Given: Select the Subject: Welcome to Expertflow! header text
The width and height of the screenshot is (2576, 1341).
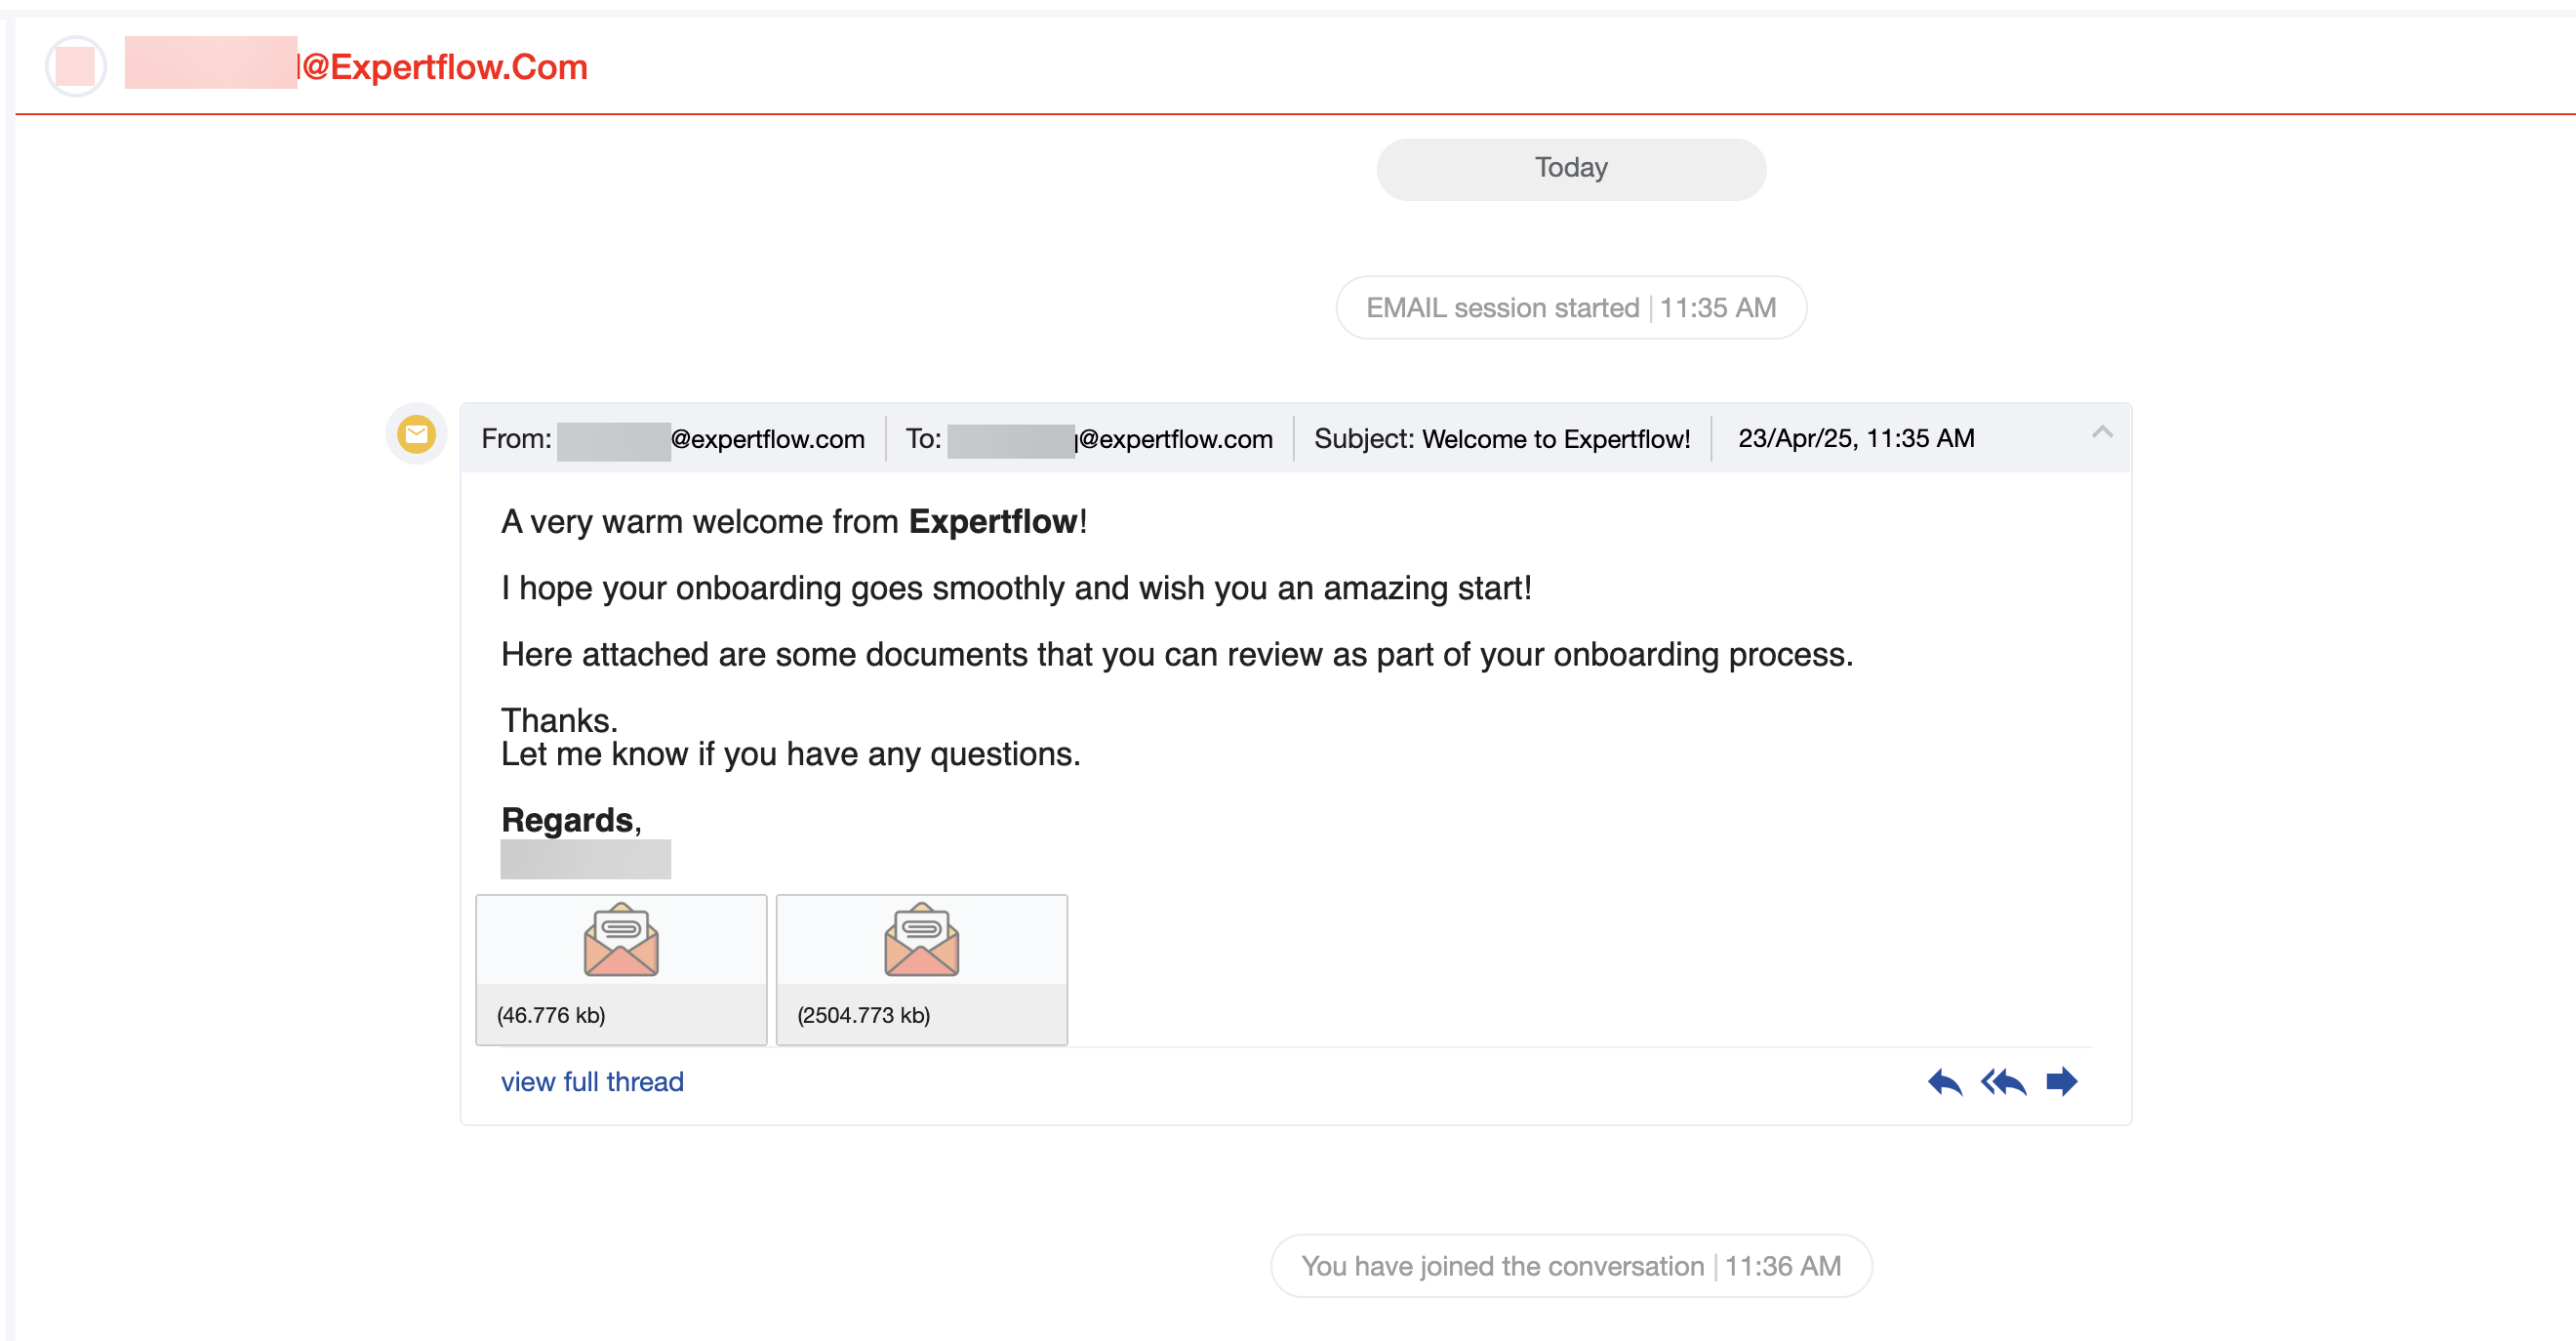Looking at the screenshot, I should (x=1501, y=438).
